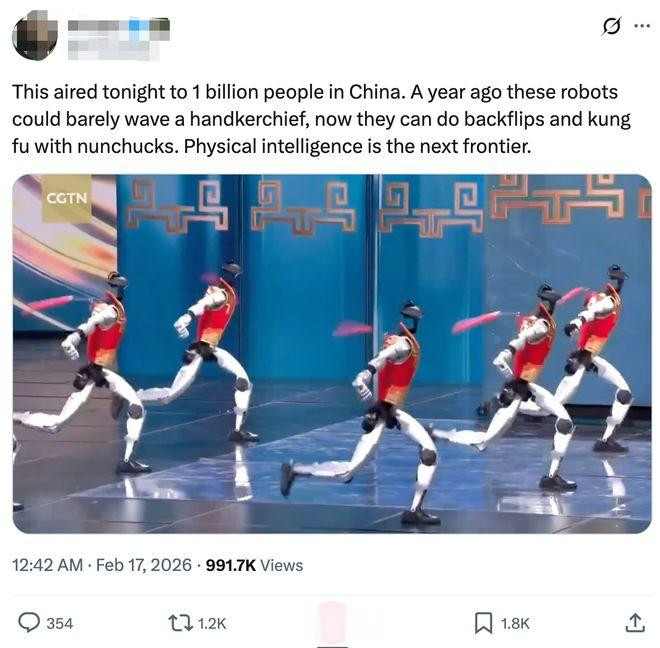Click the 1.8K bookmarks count
660x648 pixels.
click(515, 624)
